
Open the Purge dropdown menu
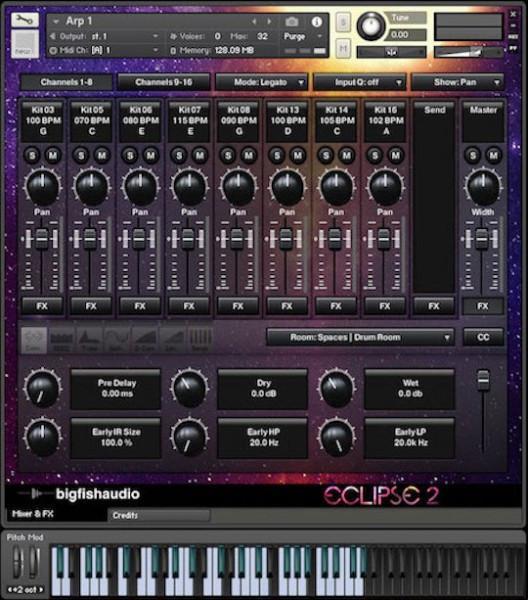(x=302, y=36)
